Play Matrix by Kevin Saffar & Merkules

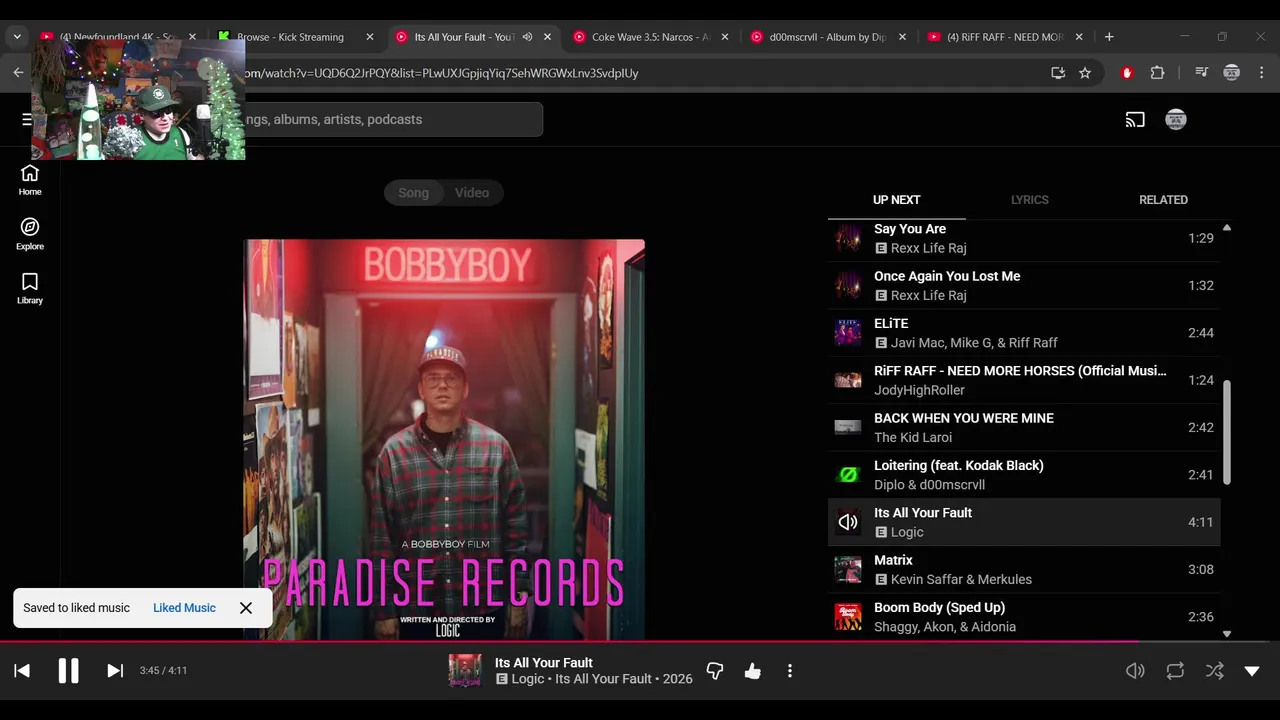(1024, 569)
